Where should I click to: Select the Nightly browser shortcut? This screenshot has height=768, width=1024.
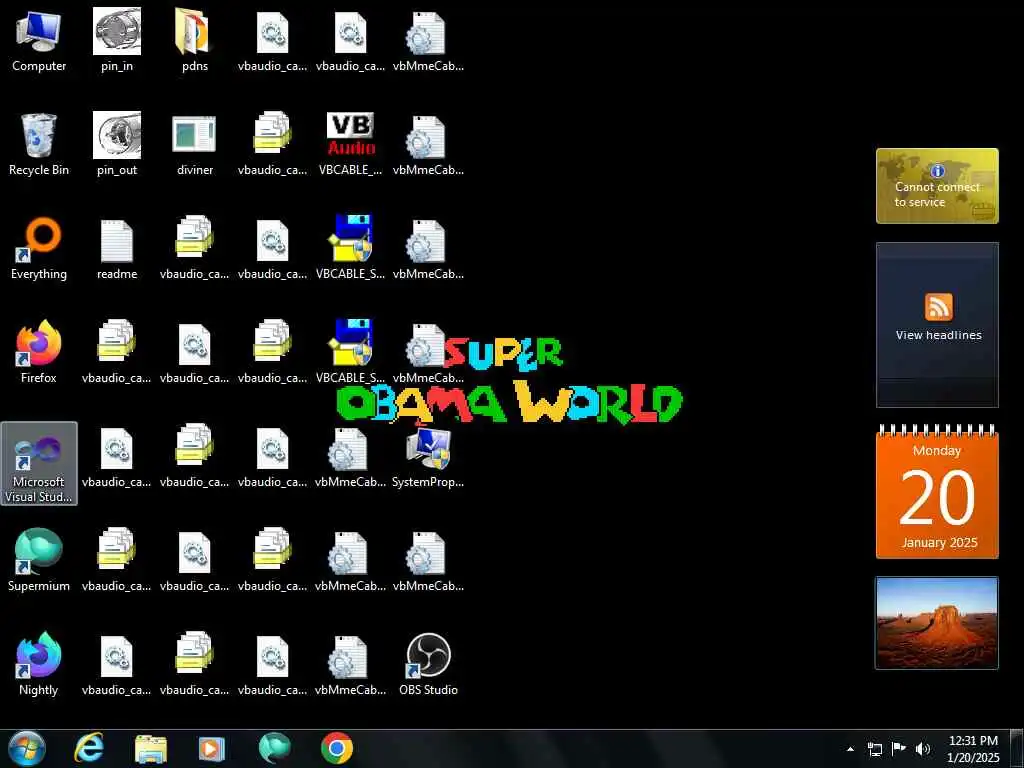coord(39,664)
